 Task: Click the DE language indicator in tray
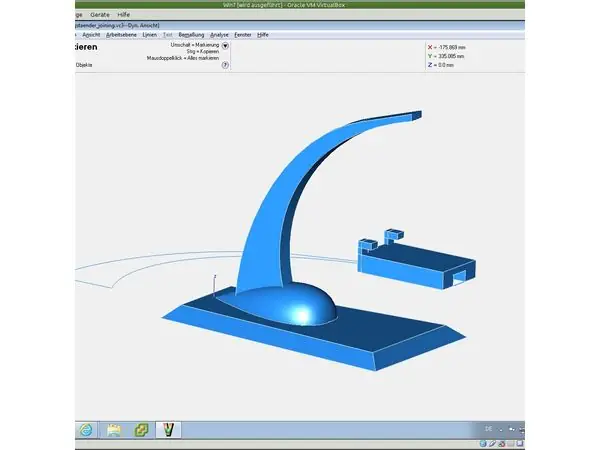click(x=489, y=429)
